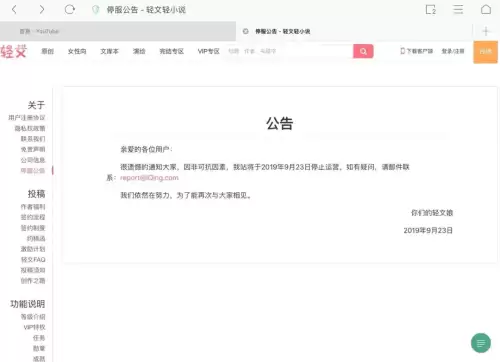Switch to the YouTube browser tab
The image size is (500, 362).
coord(118,31)
